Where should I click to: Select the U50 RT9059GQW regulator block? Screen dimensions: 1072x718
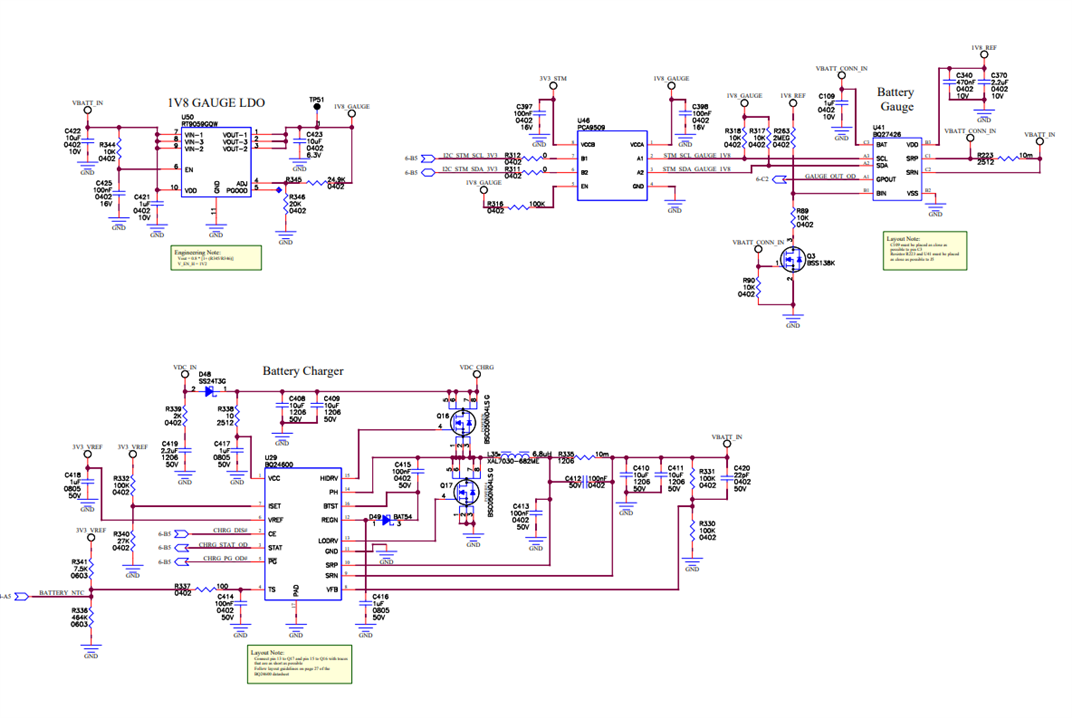point(216,163)
